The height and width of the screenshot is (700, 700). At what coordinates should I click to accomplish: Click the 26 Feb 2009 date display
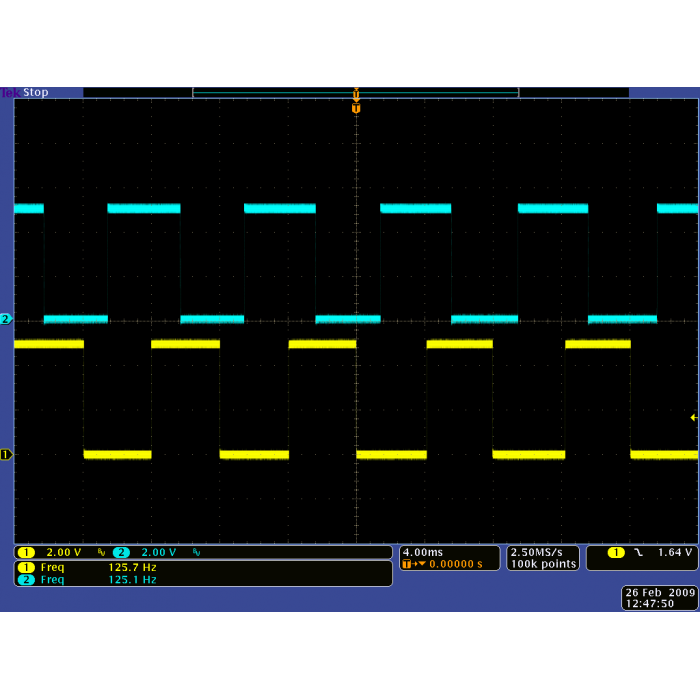660,592
